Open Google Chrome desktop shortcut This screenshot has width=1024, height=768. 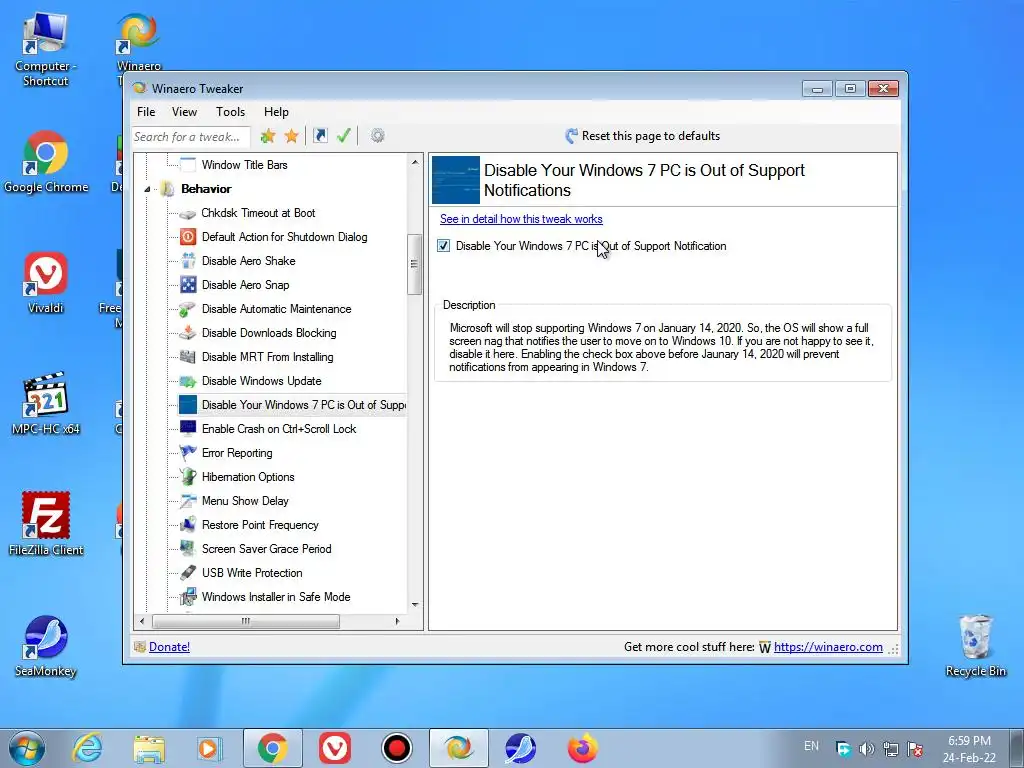coord(46,162)
